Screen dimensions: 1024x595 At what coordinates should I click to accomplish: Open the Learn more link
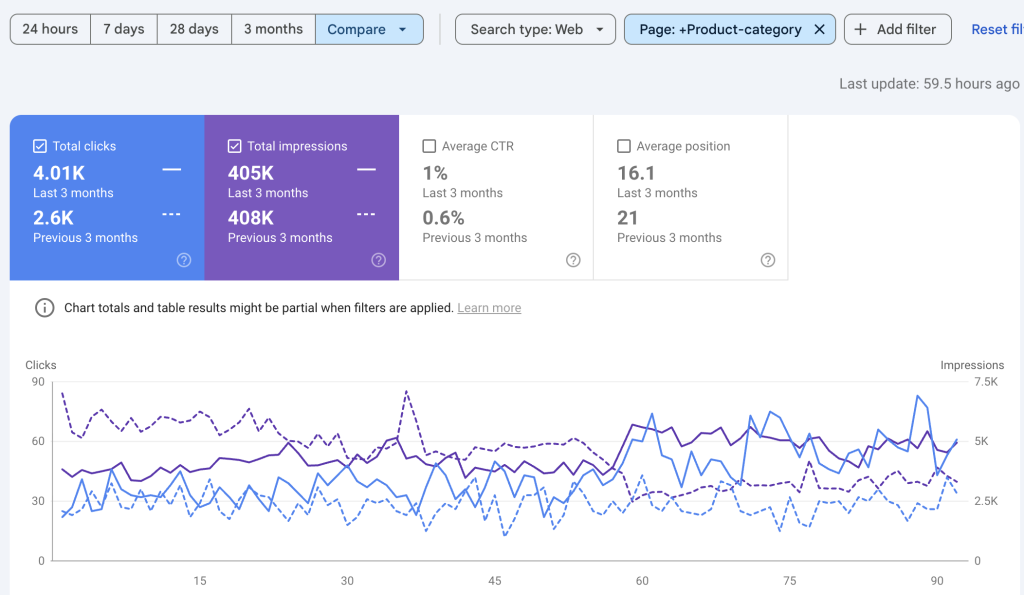click(489, 308)
